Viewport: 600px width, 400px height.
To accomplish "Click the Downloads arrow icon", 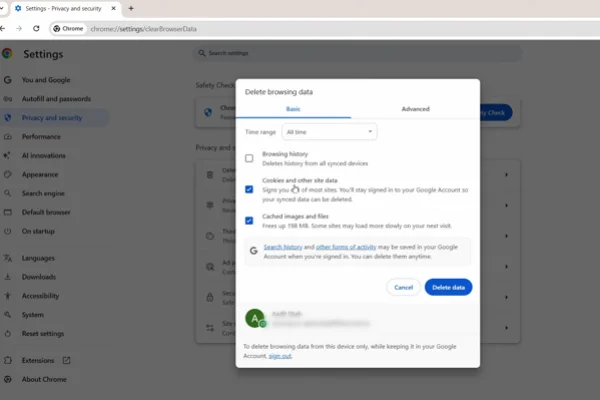I will coord(8,277).
